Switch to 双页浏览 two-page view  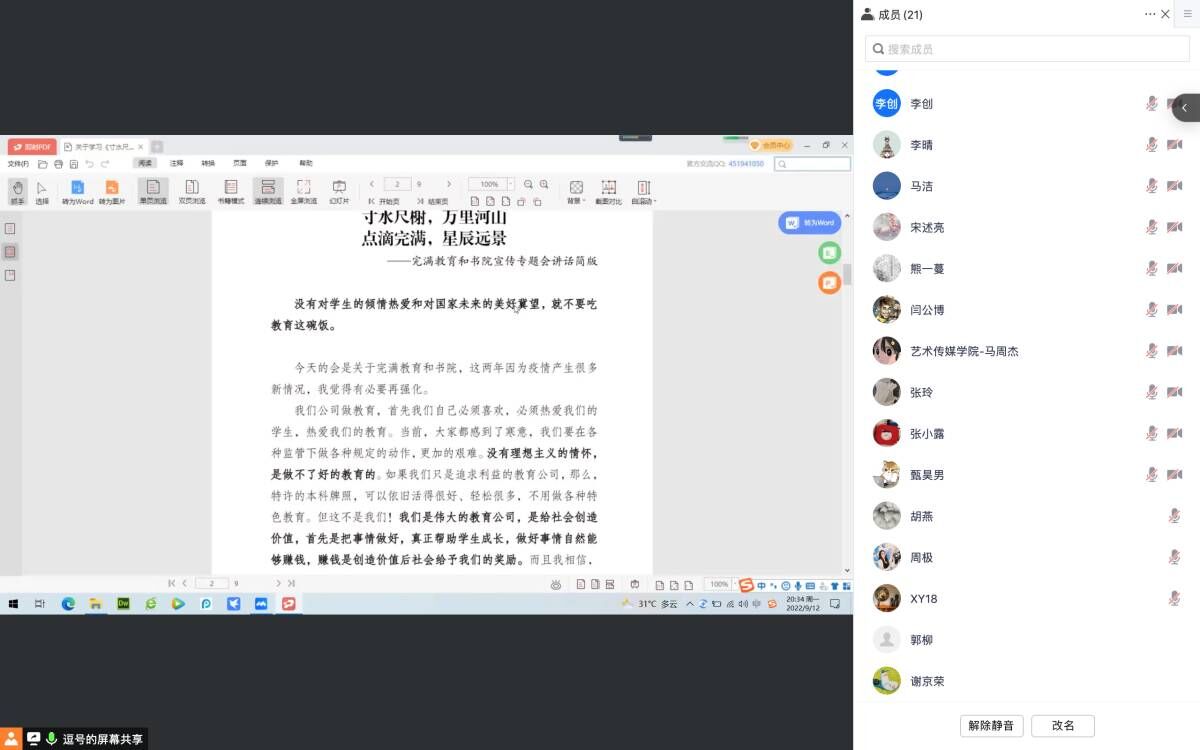(x=192, y=191)
